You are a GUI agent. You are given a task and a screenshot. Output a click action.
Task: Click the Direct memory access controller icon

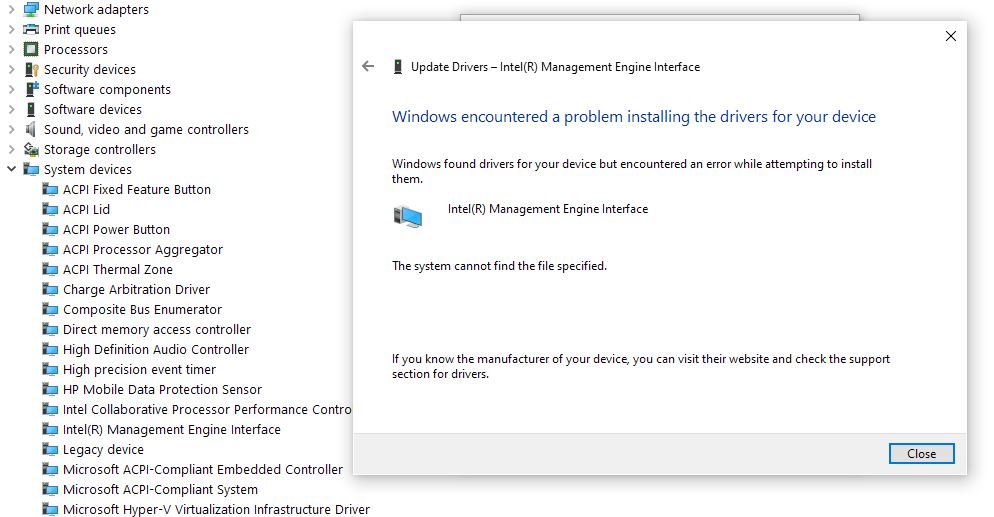50,329
